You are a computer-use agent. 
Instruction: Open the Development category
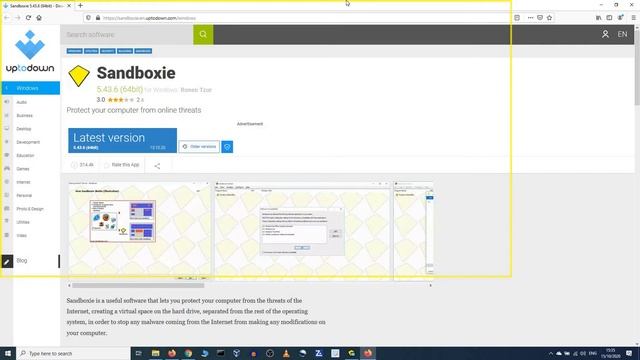(x=28, y=142)
